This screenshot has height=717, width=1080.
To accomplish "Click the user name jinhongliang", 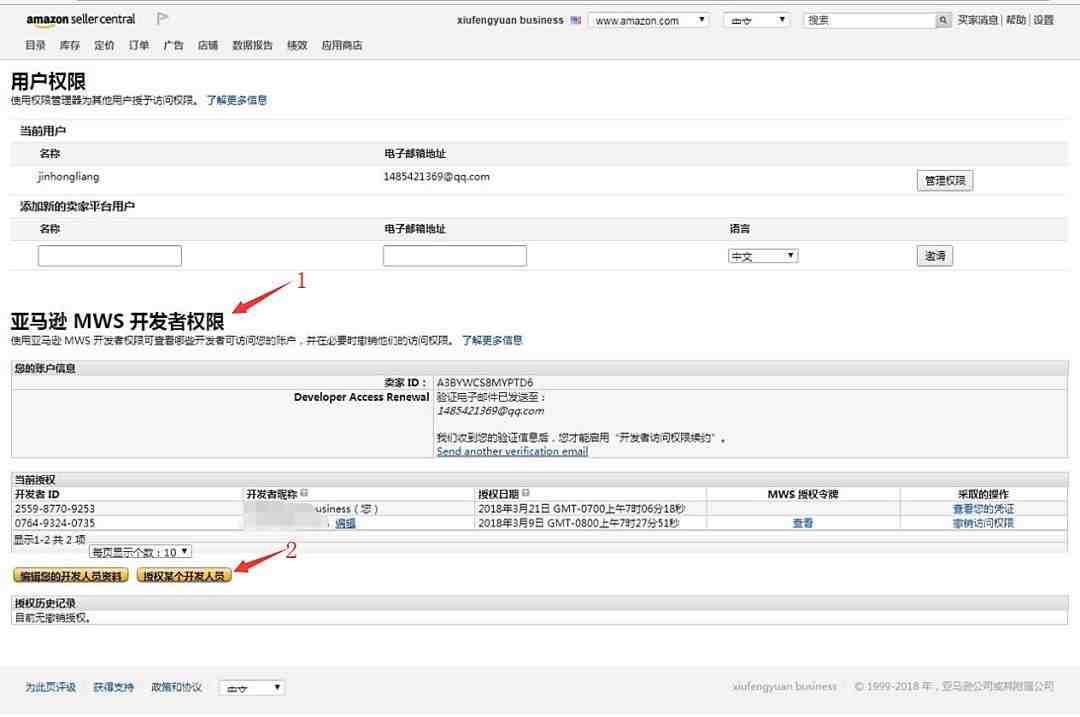I will 68,176.
